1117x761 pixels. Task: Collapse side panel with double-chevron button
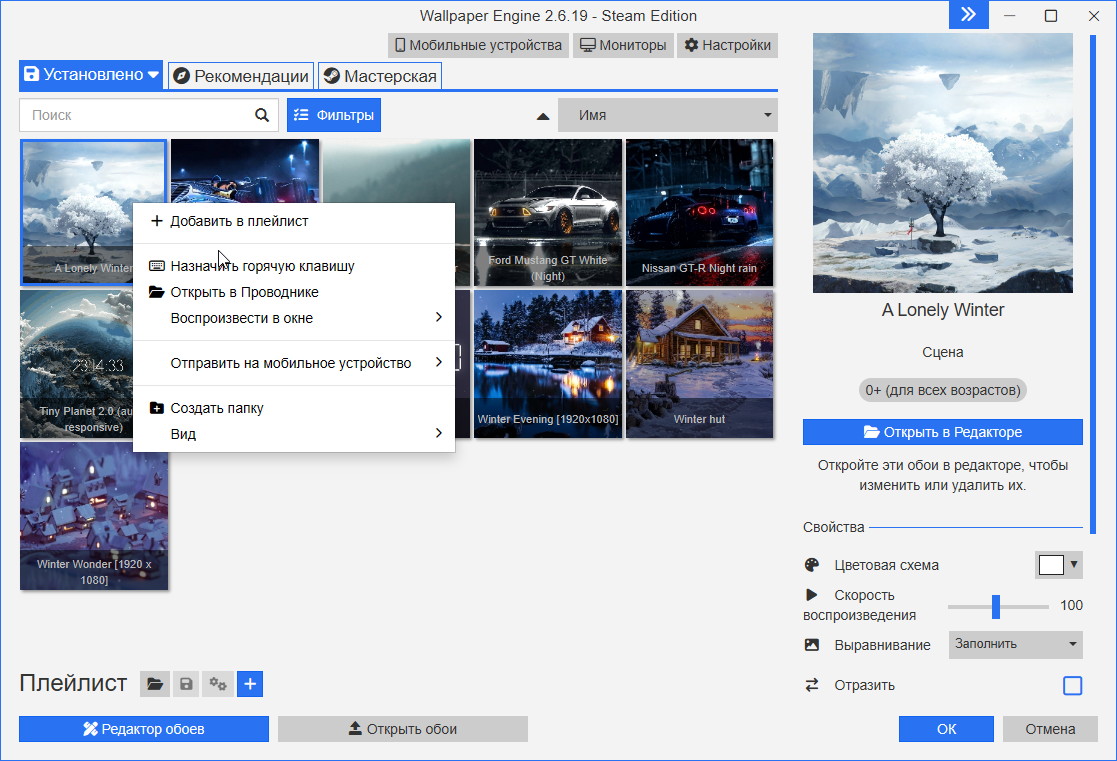968,15
